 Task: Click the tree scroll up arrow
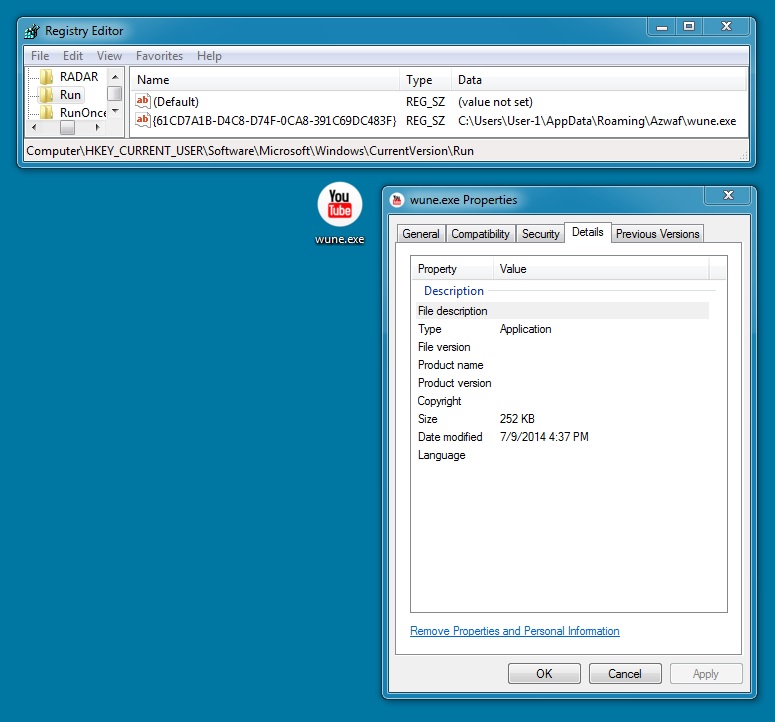115,77
